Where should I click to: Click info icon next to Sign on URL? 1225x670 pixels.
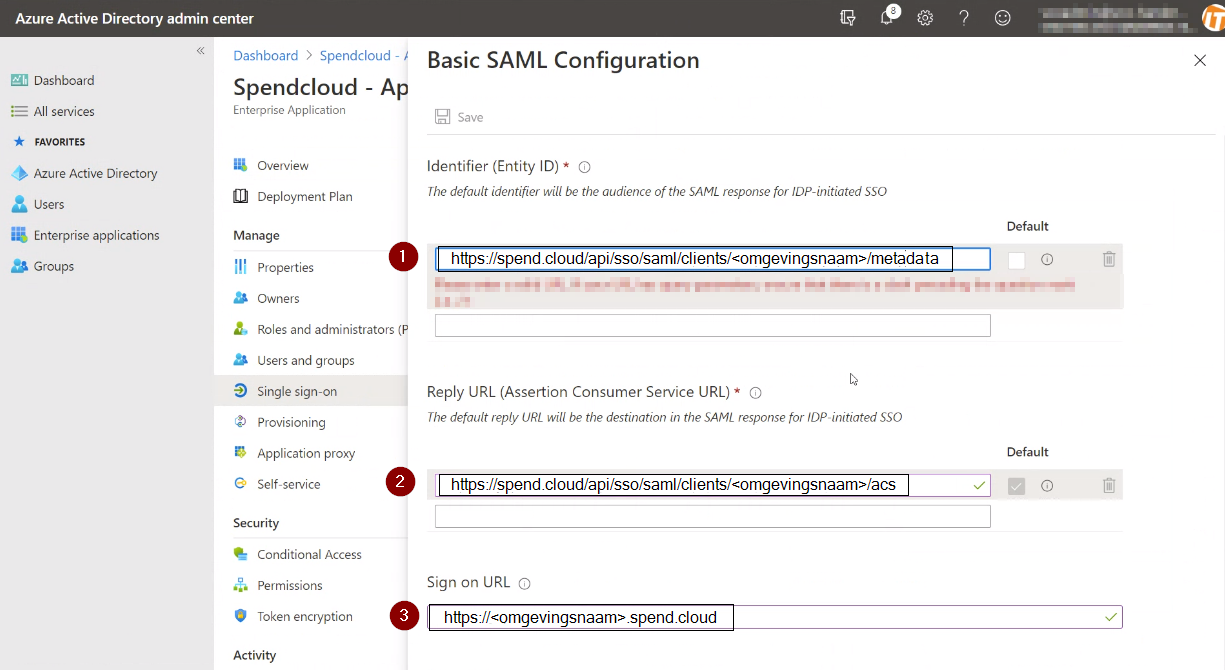(525, 583)
